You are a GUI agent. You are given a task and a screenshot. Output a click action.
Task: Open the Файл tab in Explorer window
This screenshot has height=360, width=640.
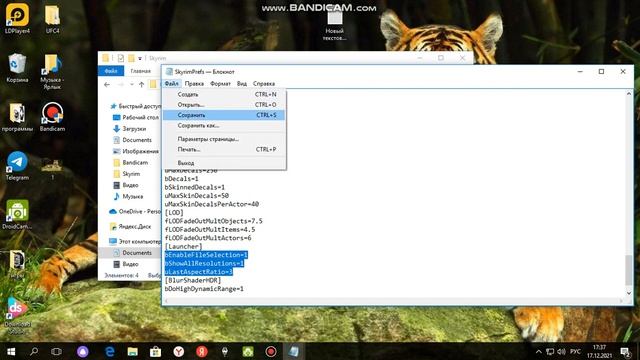click(x=111, y=71)
